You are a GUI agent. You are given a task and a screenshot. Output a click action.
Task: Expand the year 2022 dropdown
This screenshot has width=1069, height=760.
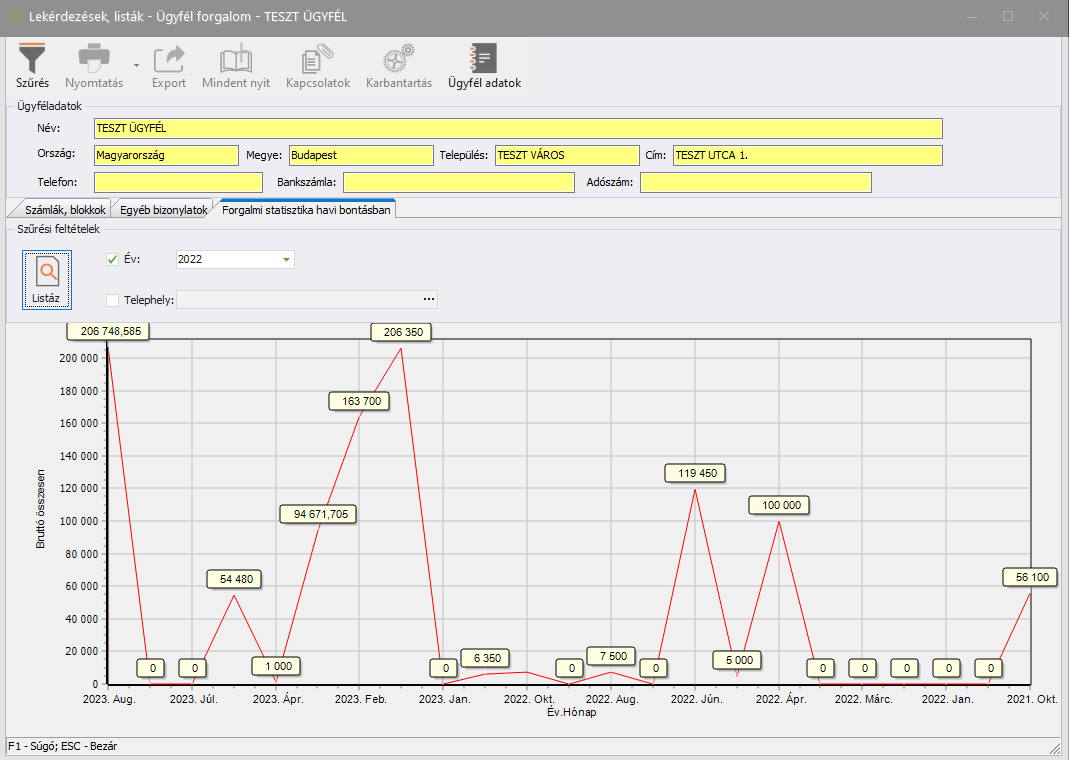click(x=287, y=259)
